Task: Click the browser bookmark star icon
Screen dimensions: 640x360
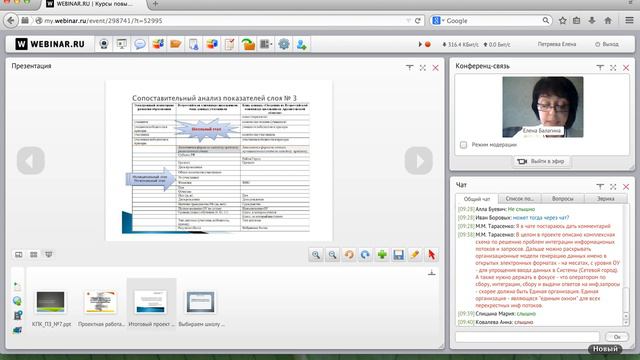Action: coord(562,20)
